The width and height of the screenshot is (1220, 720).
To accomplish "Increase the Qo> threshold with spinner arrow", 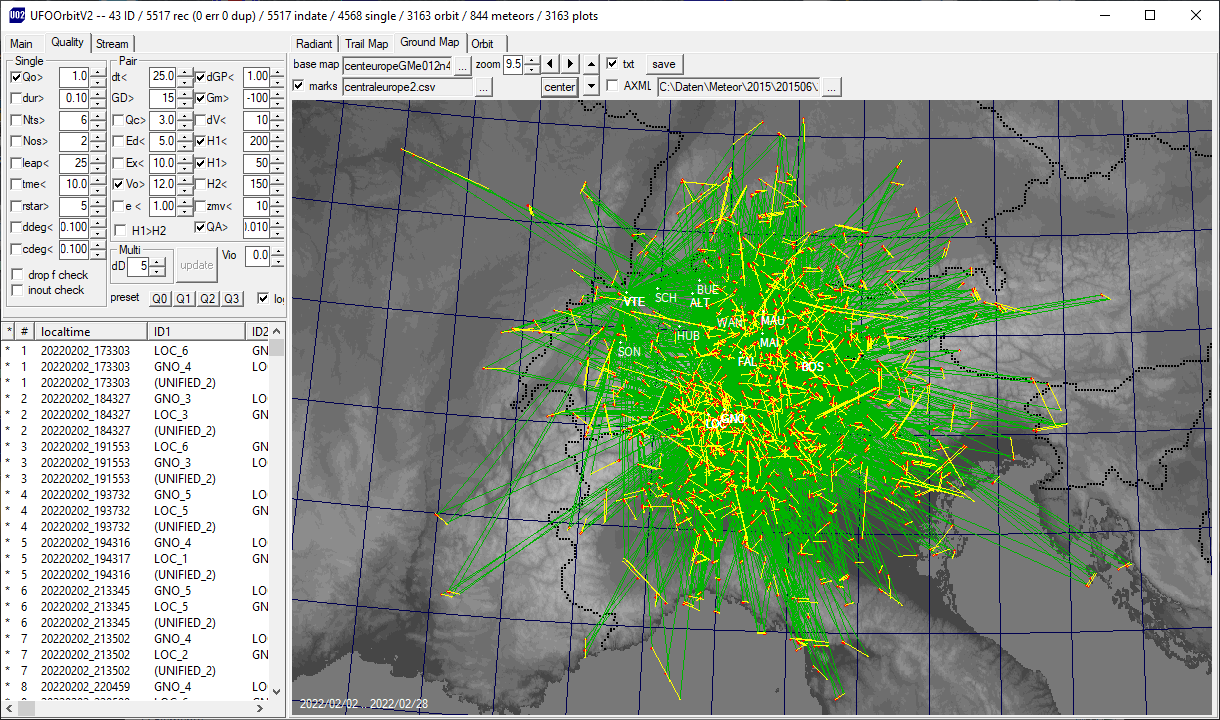I will (x=97, y=72).
